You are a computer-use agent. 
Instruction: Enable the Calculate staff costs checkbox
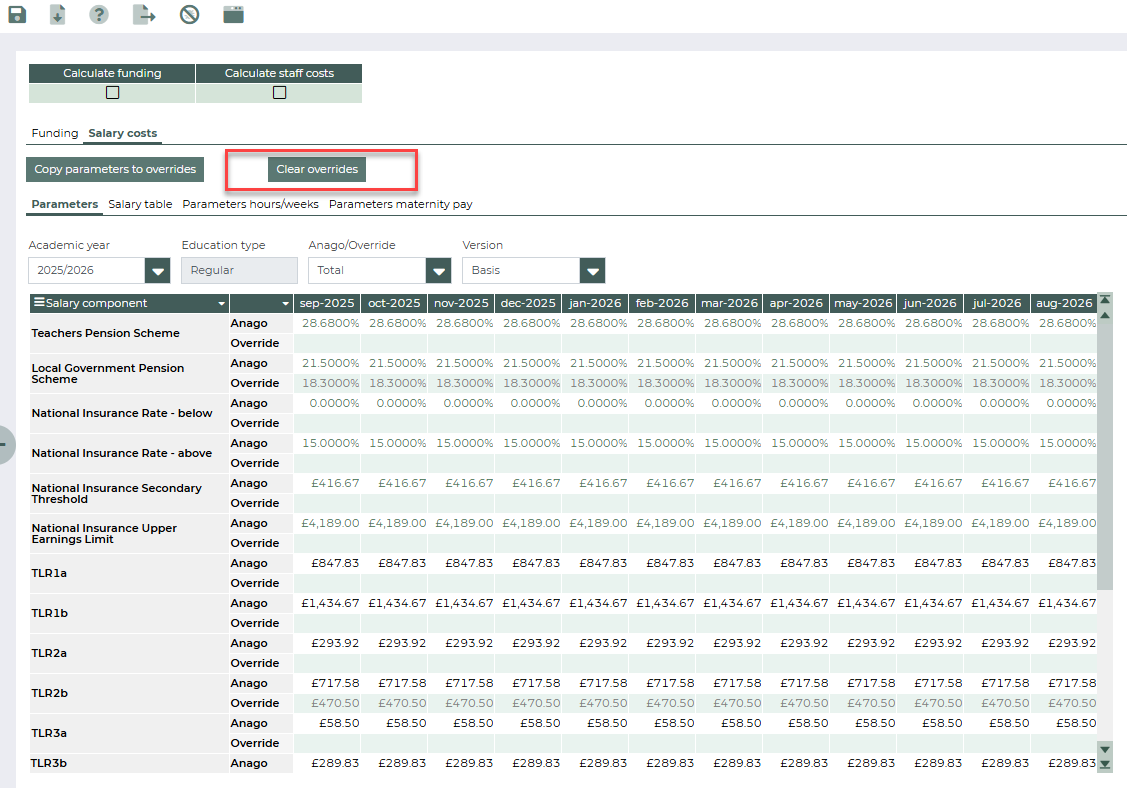pos(279,93)
